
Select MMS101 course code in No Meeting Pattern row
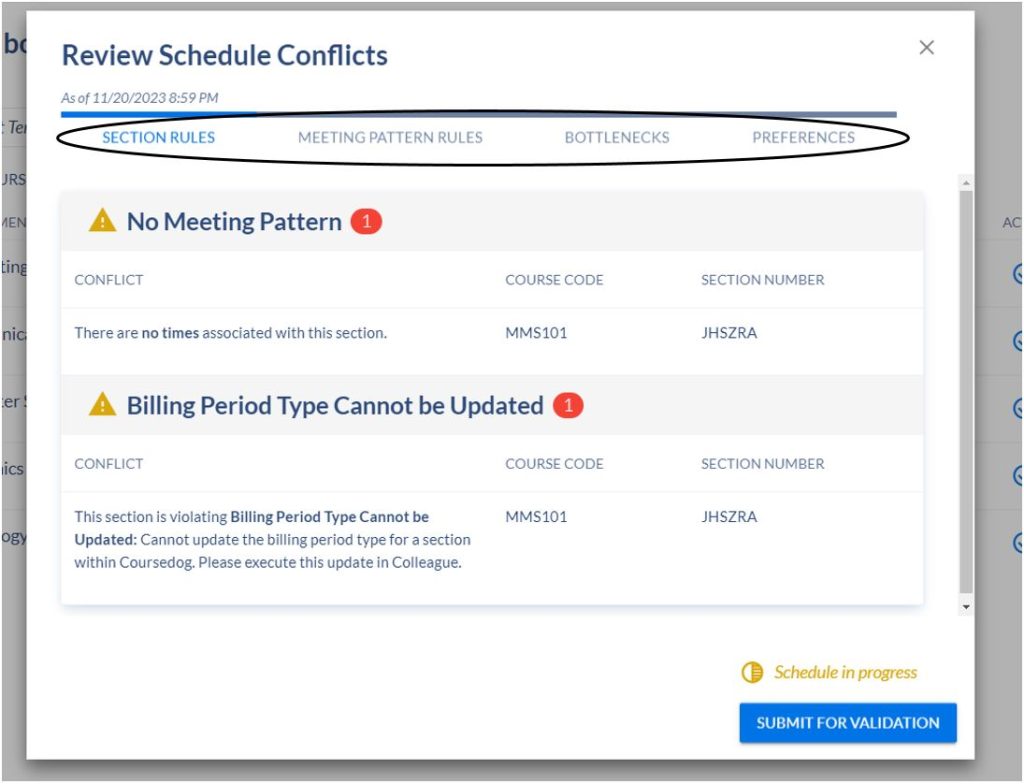point(536,333)
